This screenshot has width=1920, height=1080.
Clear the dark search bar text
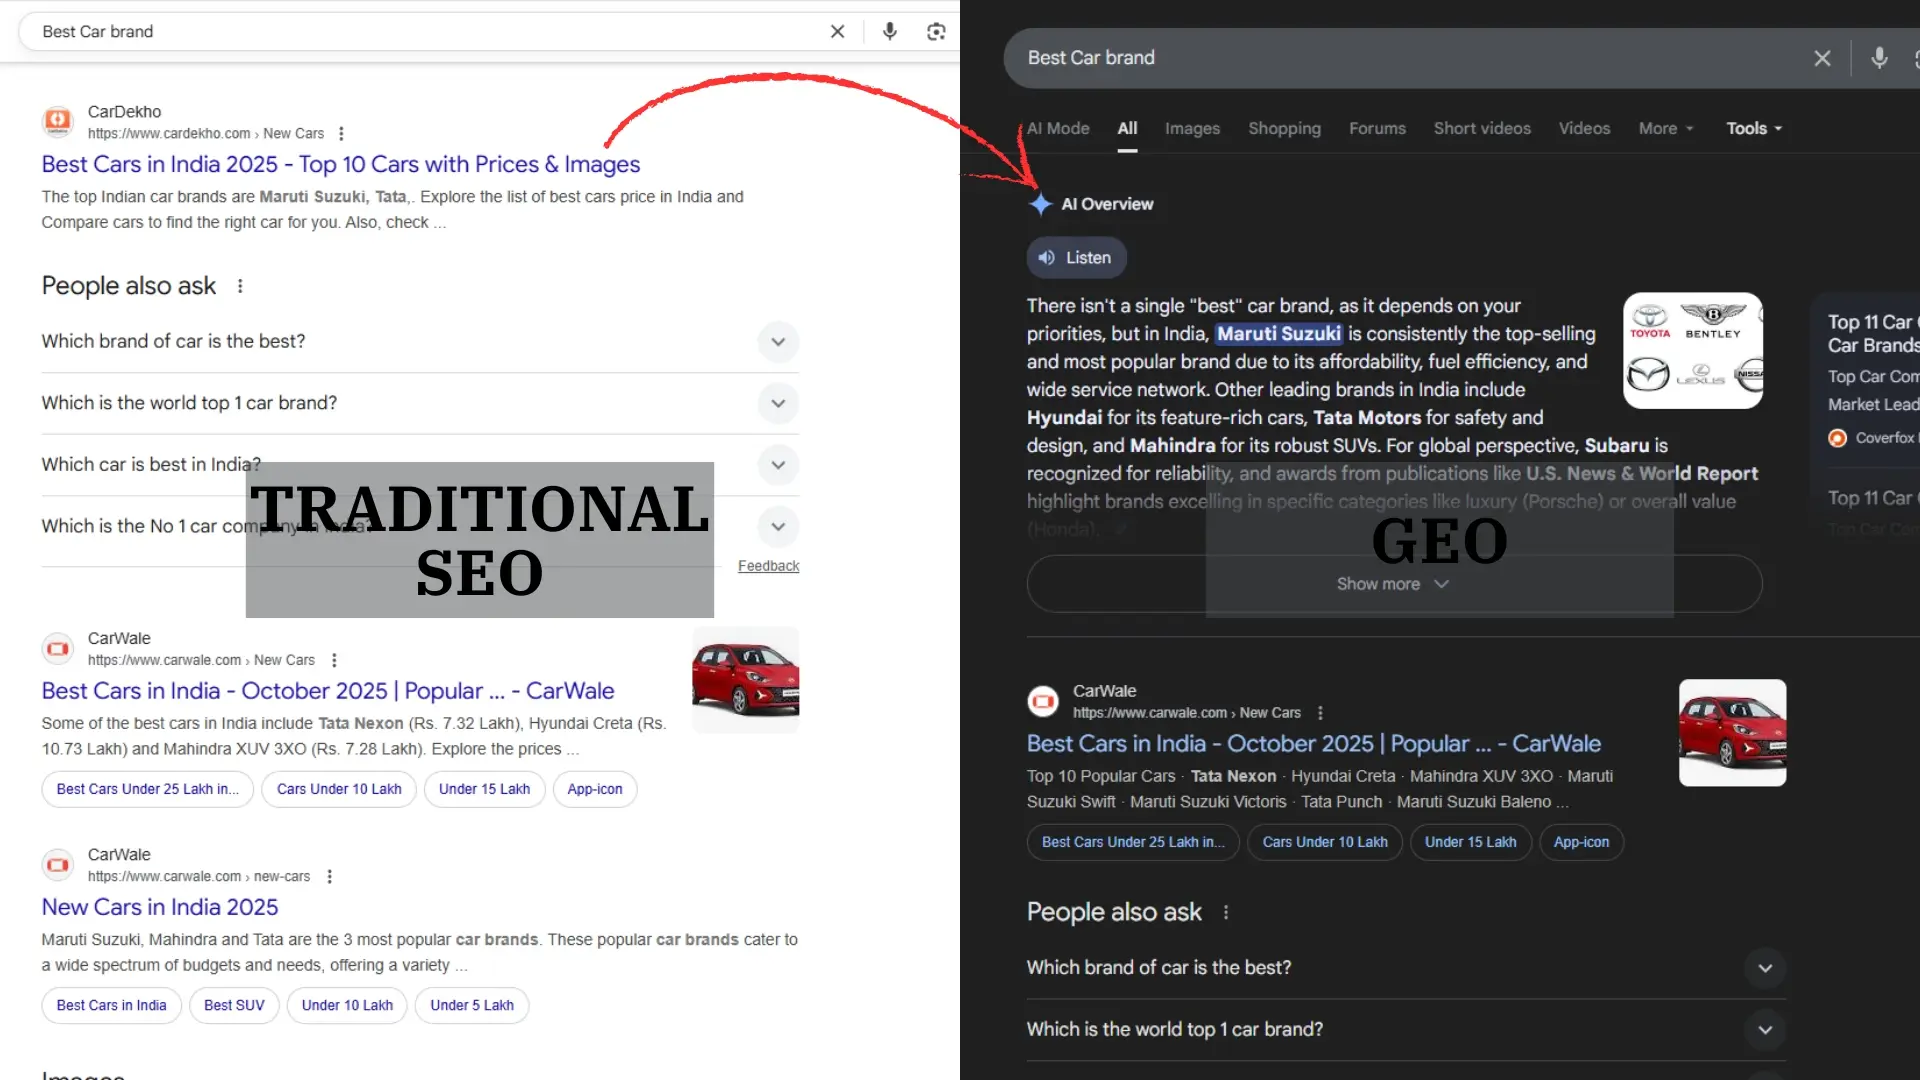(1822, 58)
